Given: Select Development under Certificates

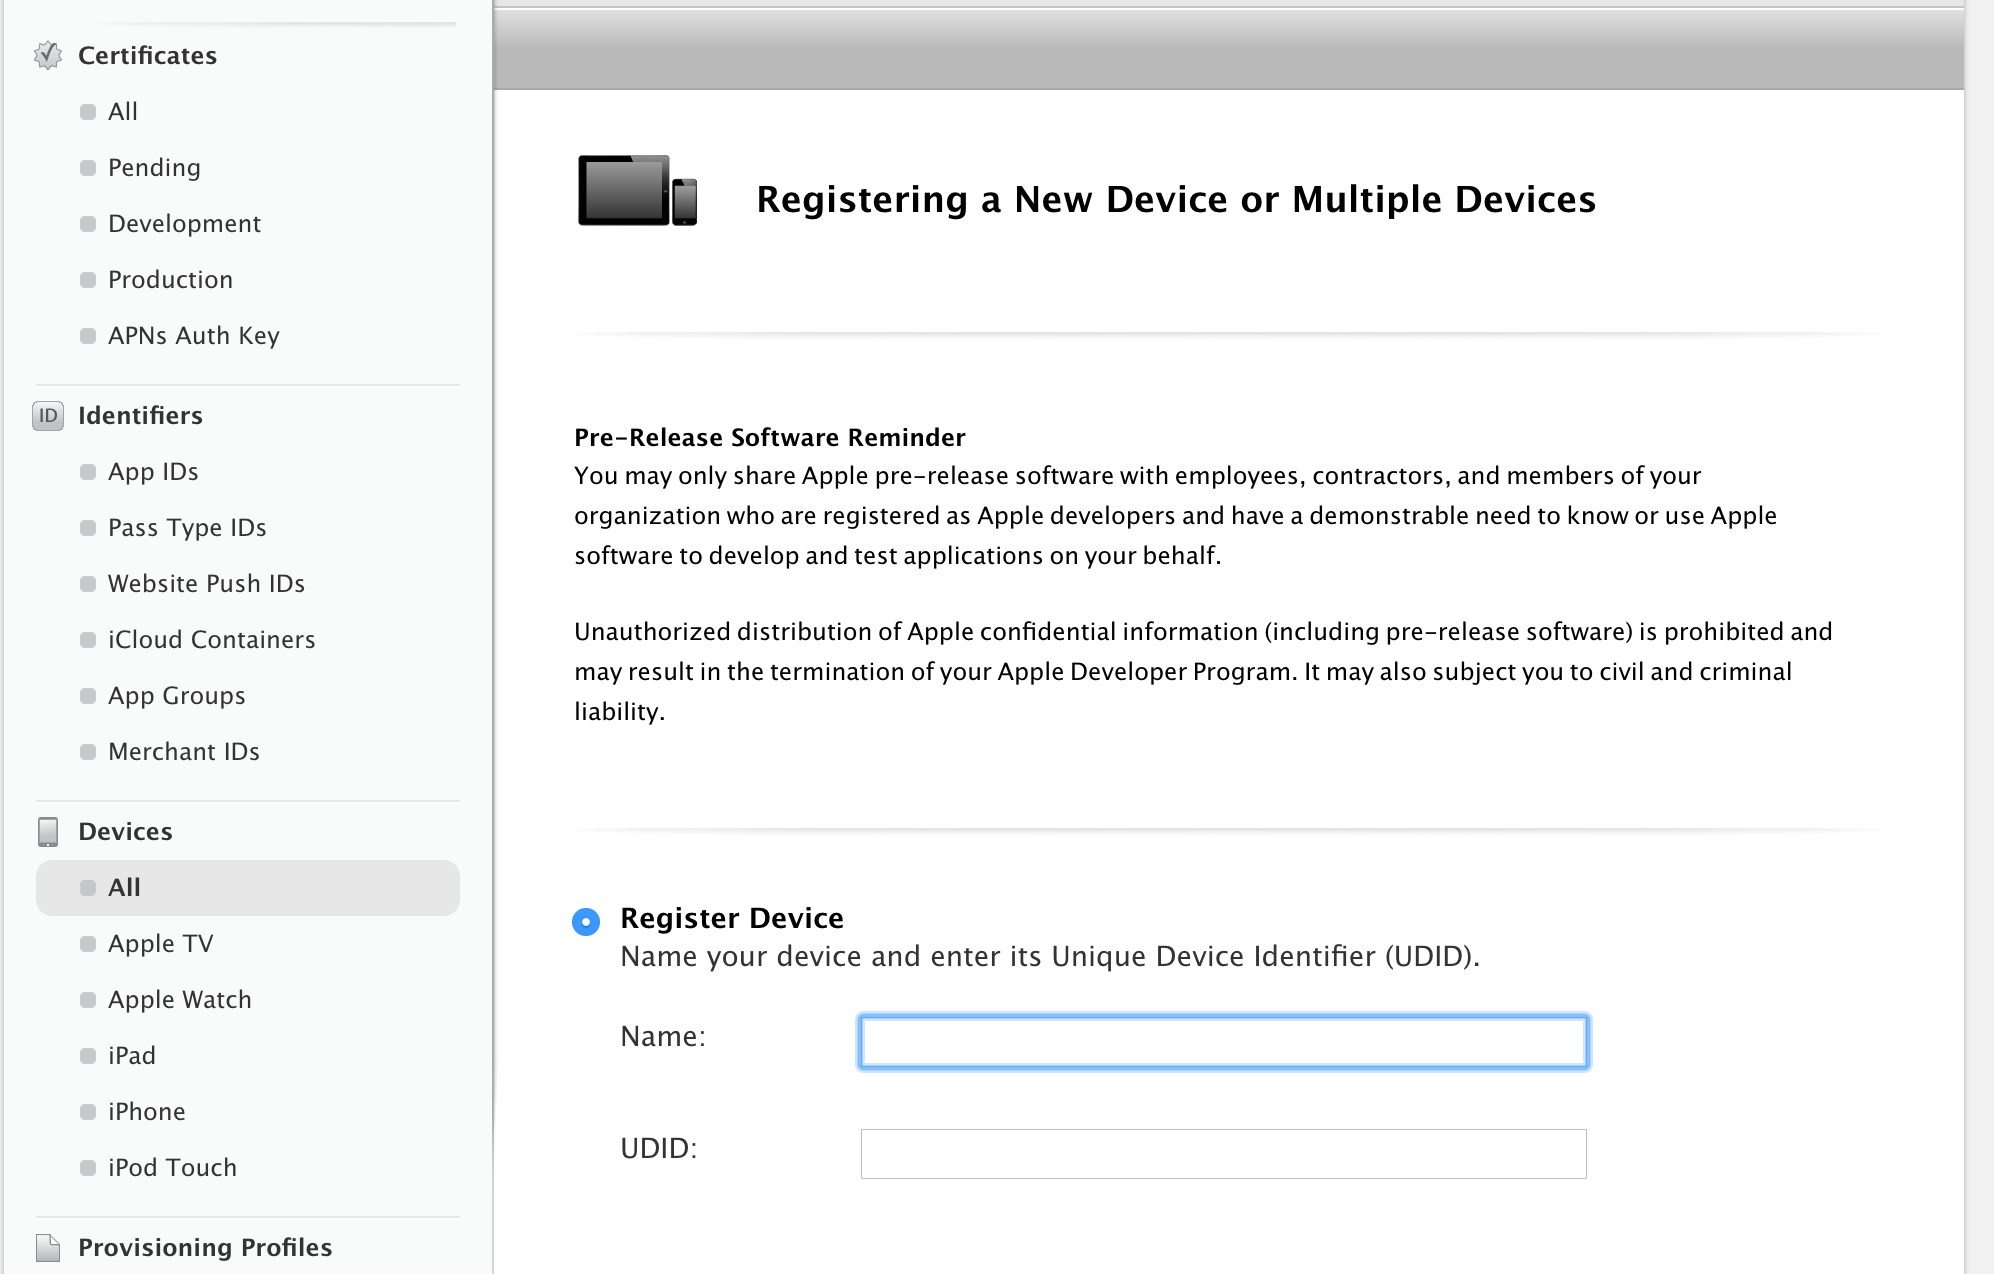Looking at the screenshot, I should click(184, 224).
